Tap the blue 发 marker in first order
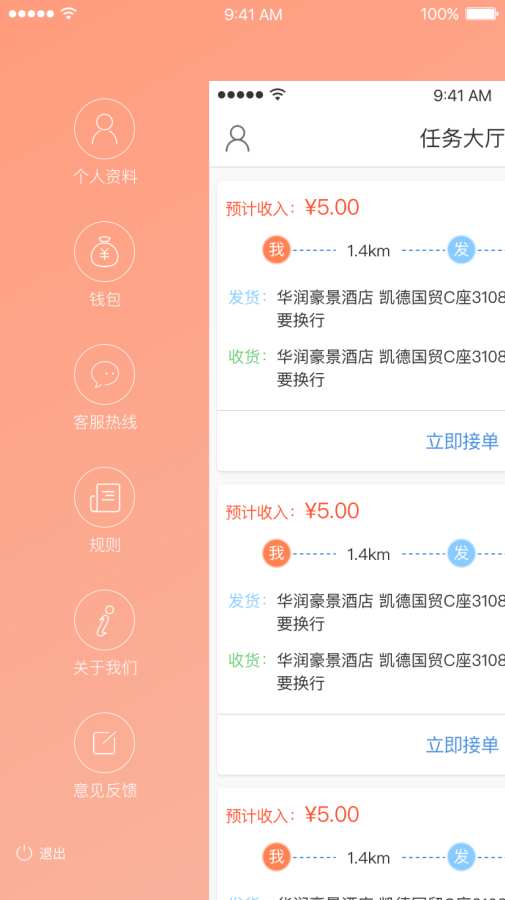 pos(461,250)
